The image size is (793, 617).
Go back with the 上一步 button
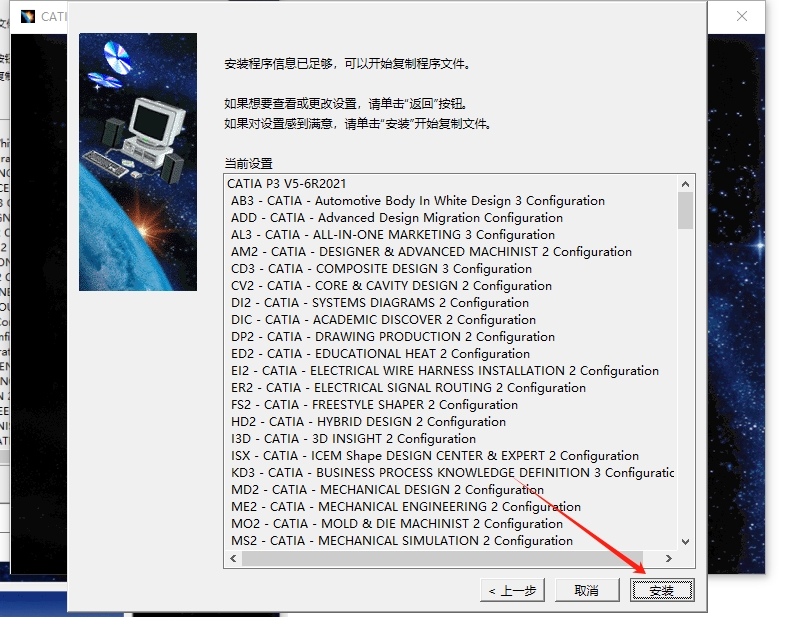(x=512, y=590)
